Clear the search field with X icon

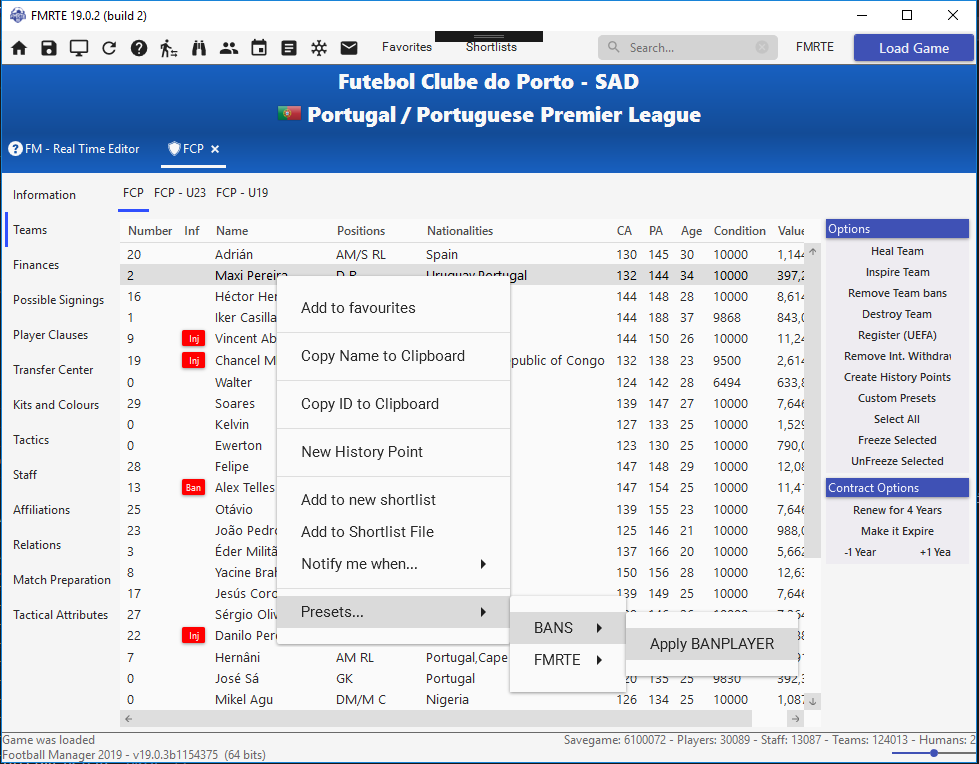click(x=762, y=47)
